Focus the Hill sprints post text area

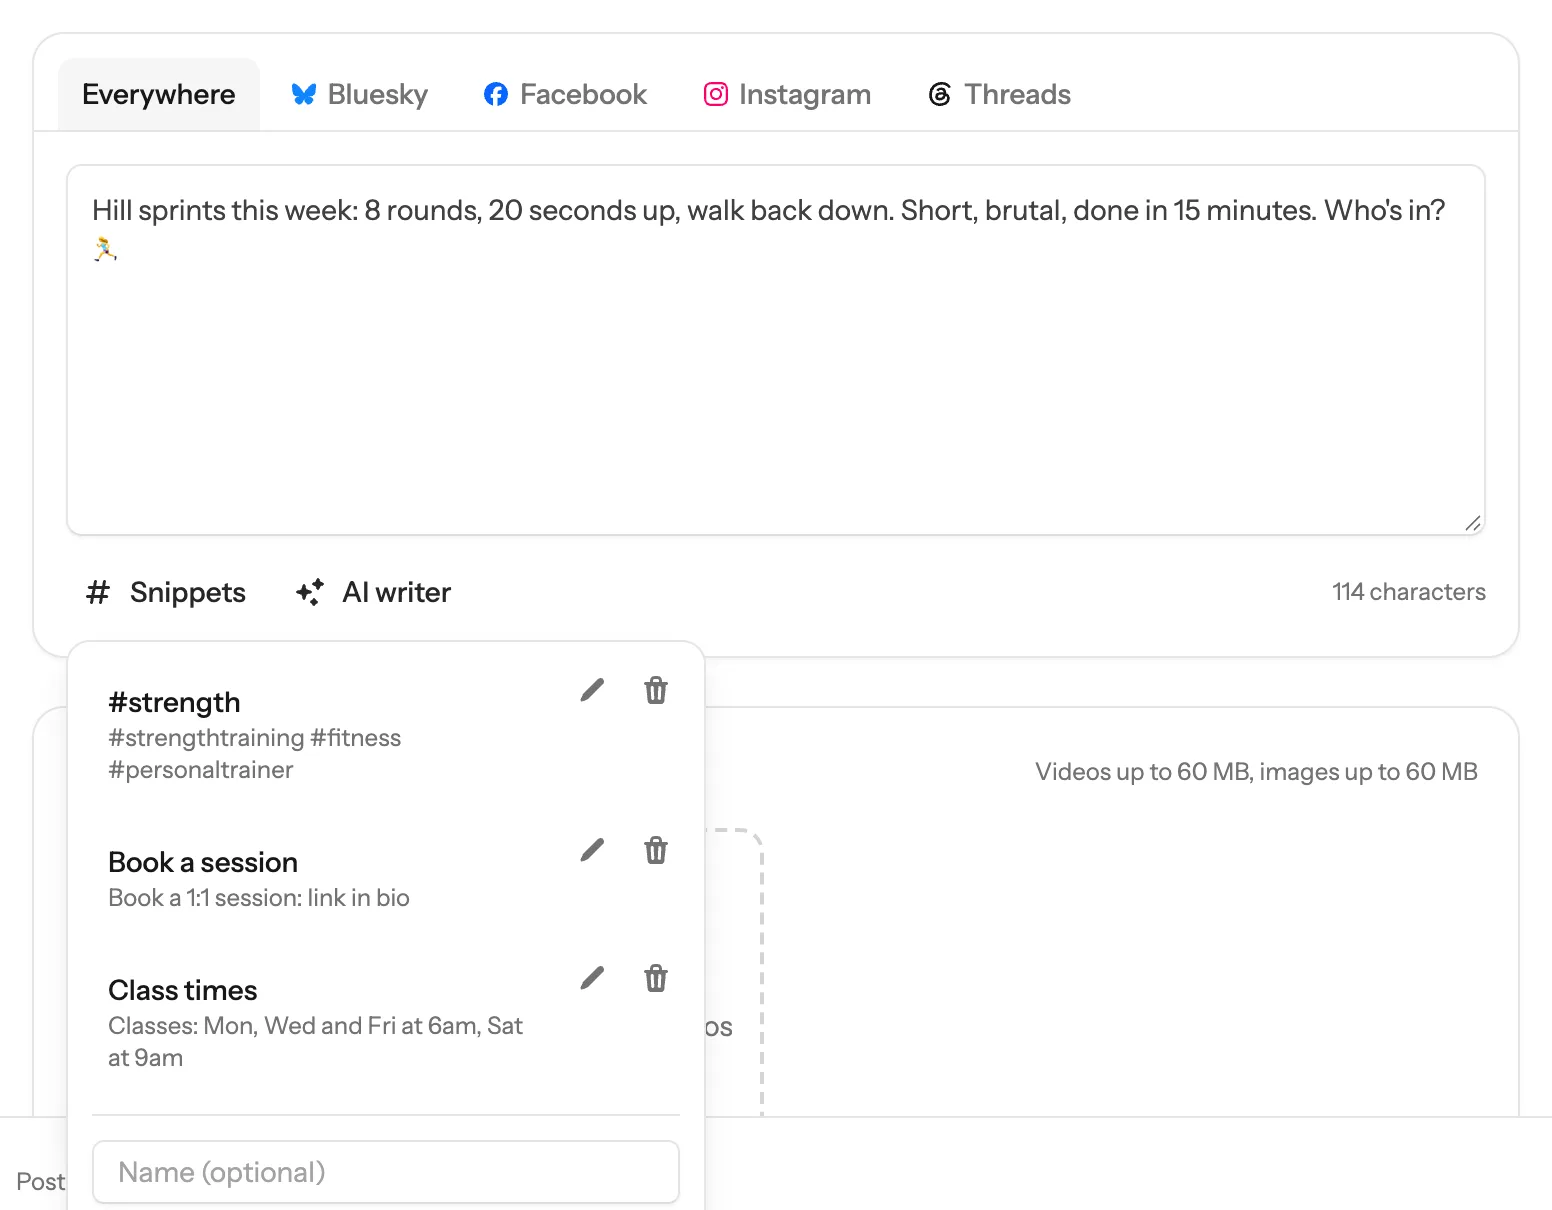point(776,350)
